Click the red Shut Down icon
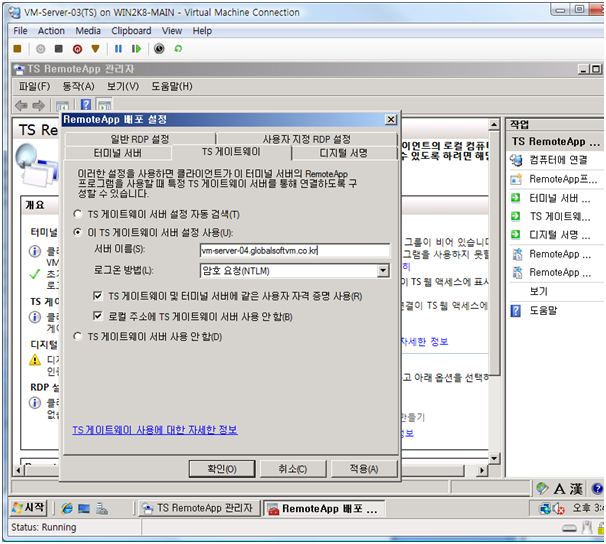The width and height of the screenshot is (606, 544). (x=77, y=49)
